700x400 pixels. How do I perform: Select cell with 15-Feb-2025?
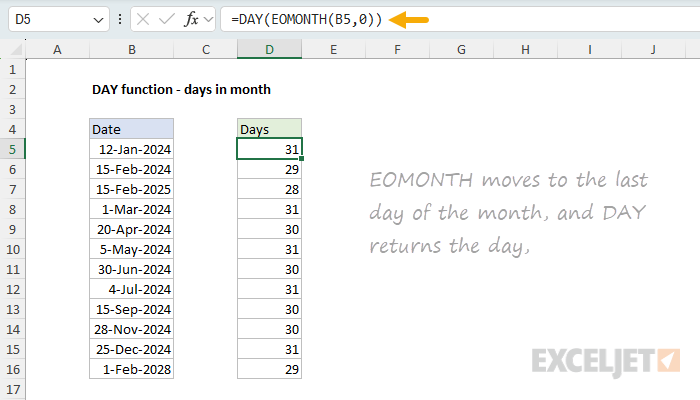tap(132, 189)
